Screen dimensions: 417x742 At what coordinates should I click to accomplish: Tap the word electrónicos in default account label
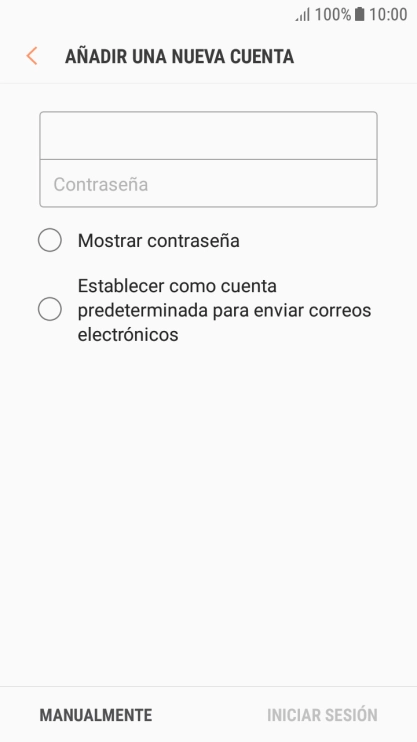pos(128,335)
